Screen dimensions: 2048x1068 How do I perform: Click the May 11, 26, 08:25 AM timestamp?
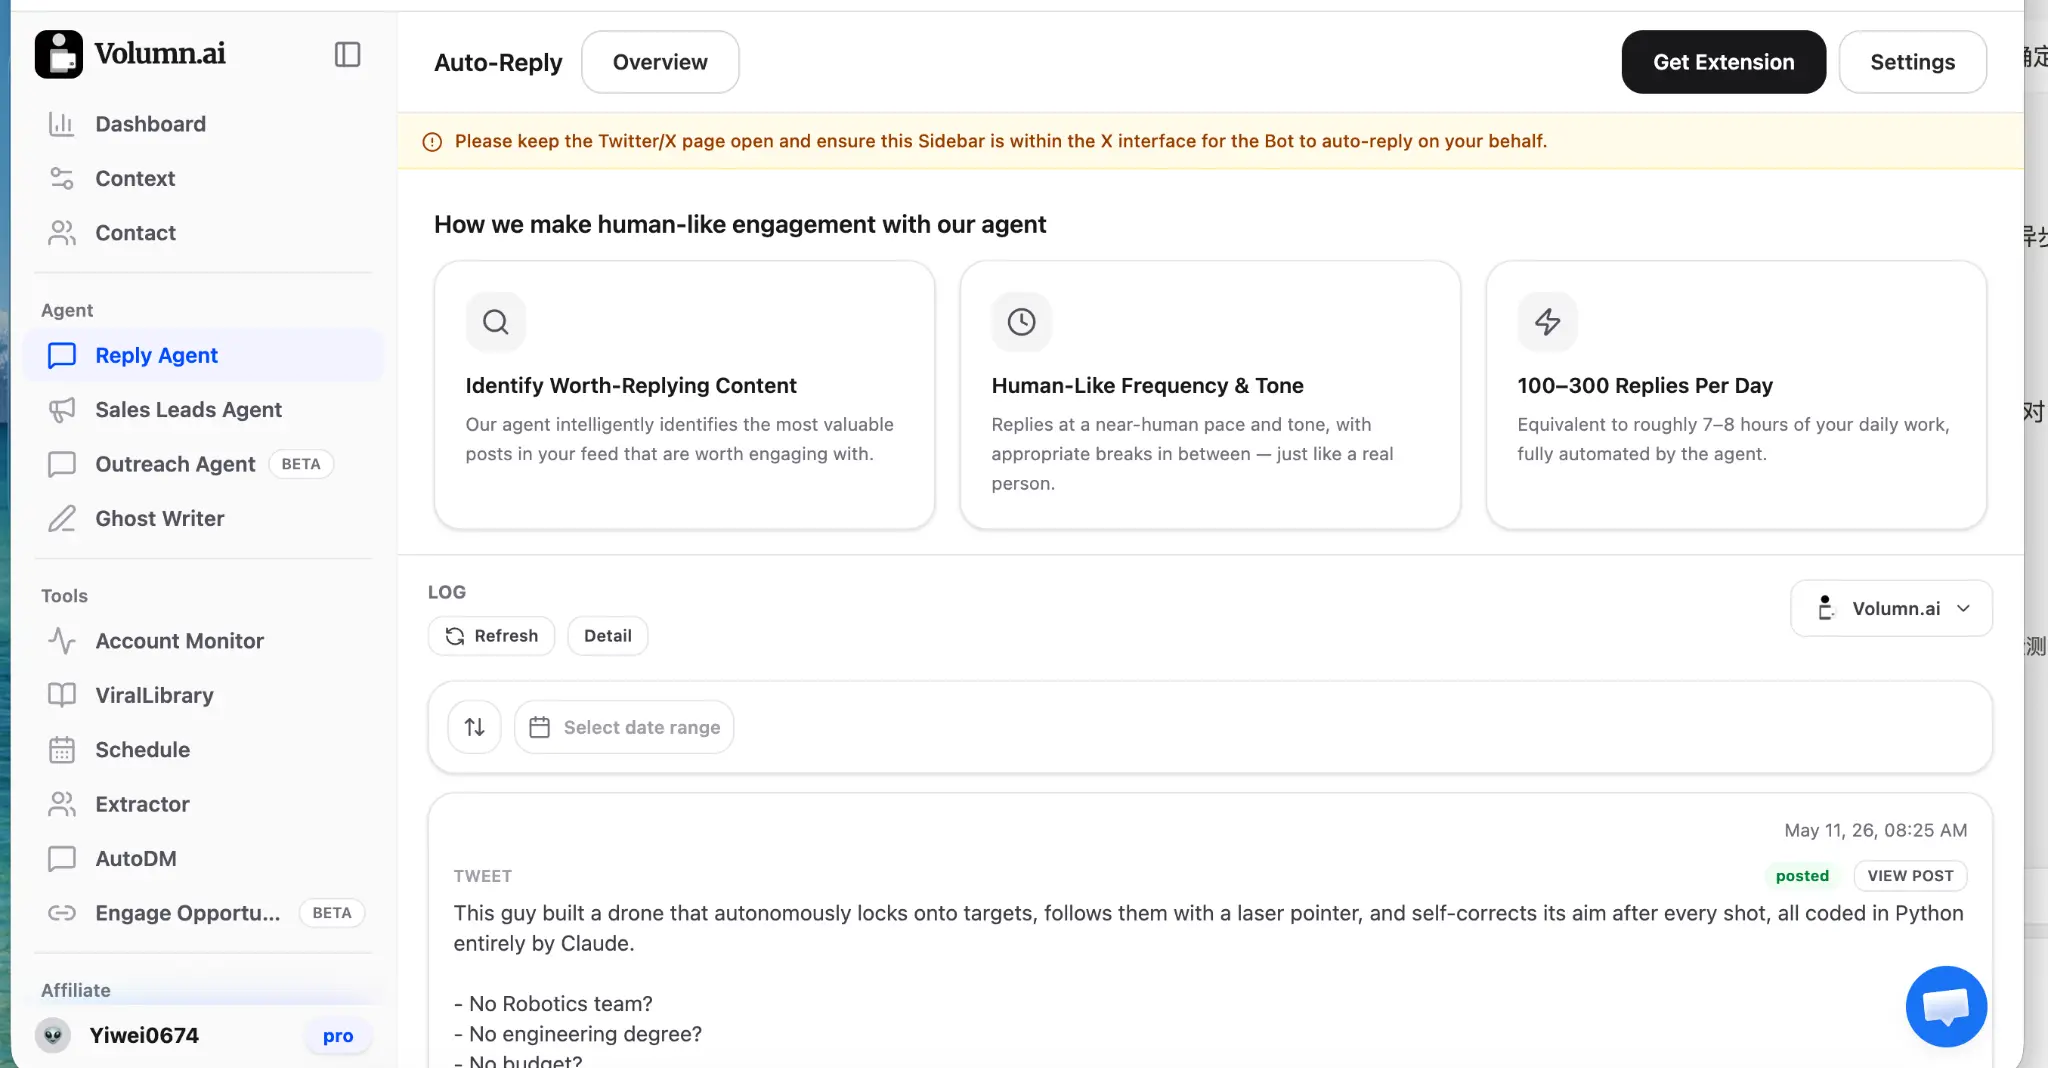tap(1875, 830)
